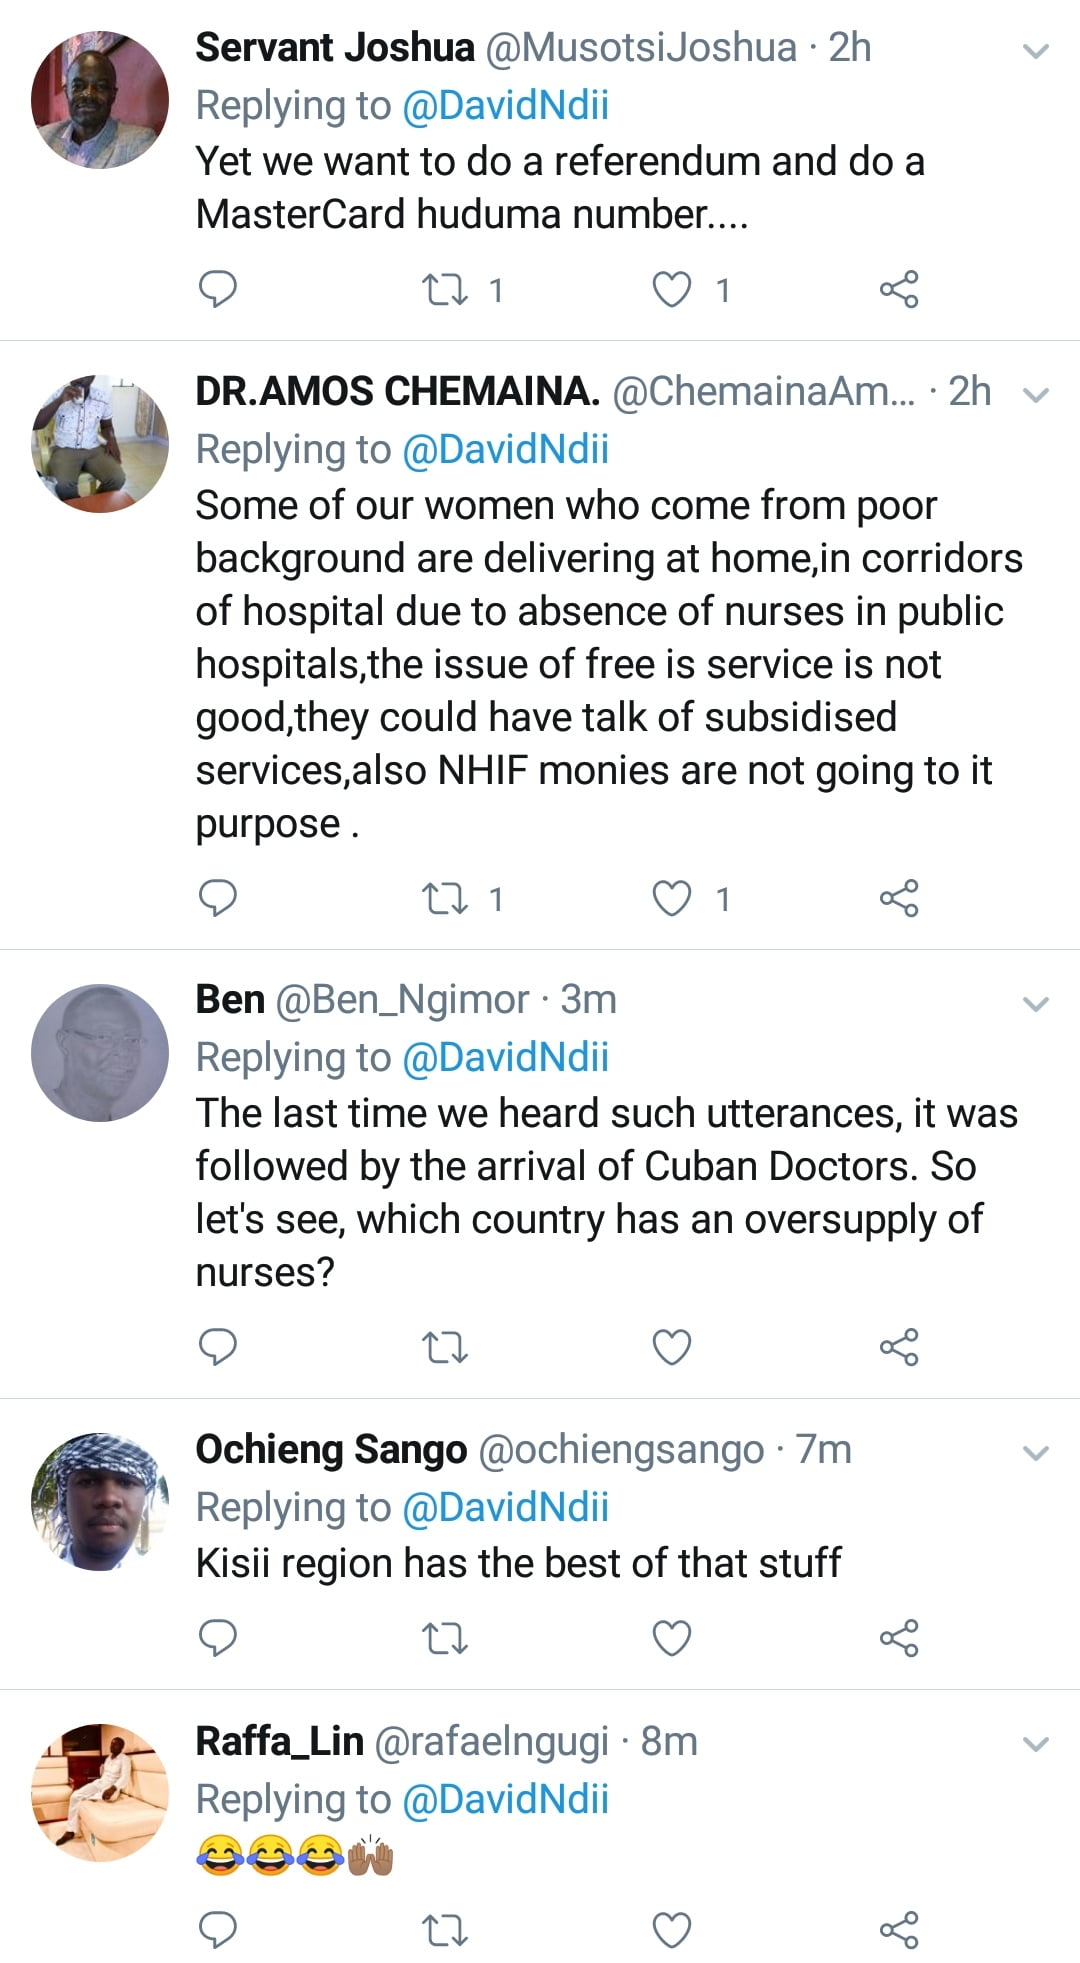Share Raffa_Lin's tweet
1080x1963 pixels.
[898, 1929]
